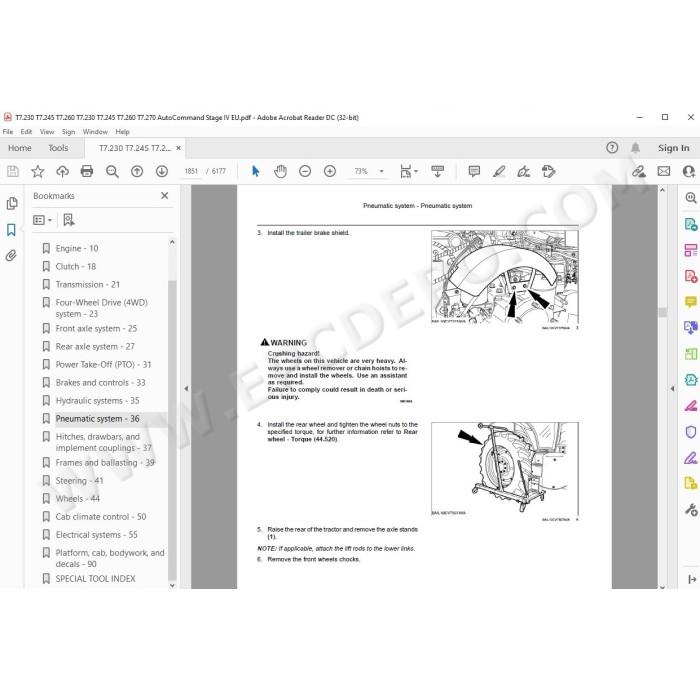
Task: Open the Edit menu
Action: (x=26, y=132)
